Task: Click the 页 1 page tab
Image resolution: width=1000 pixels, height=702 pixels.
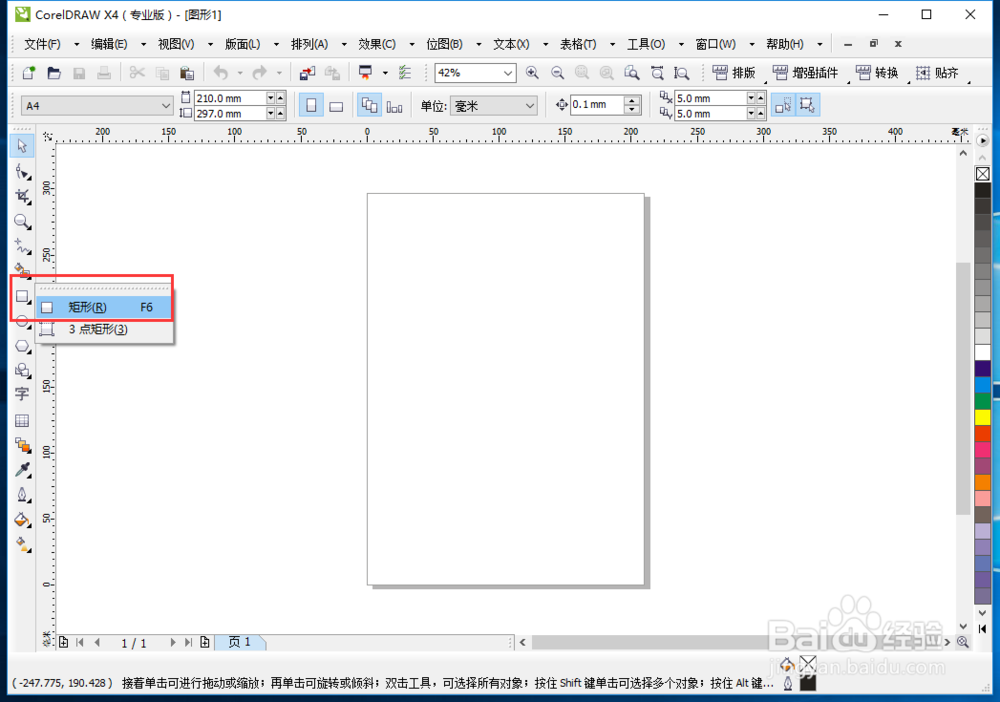Action: 240,642
